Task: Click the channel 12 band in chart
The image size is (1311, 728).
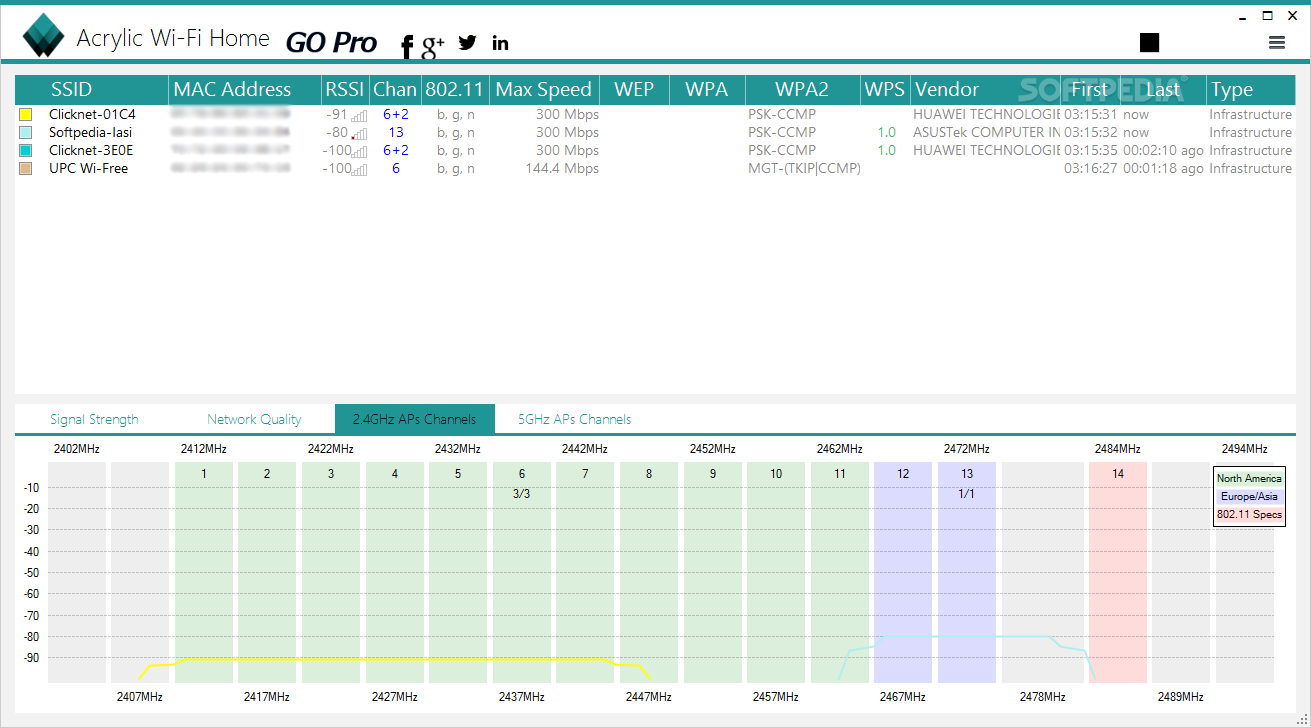Action: [x=903, y=572]
